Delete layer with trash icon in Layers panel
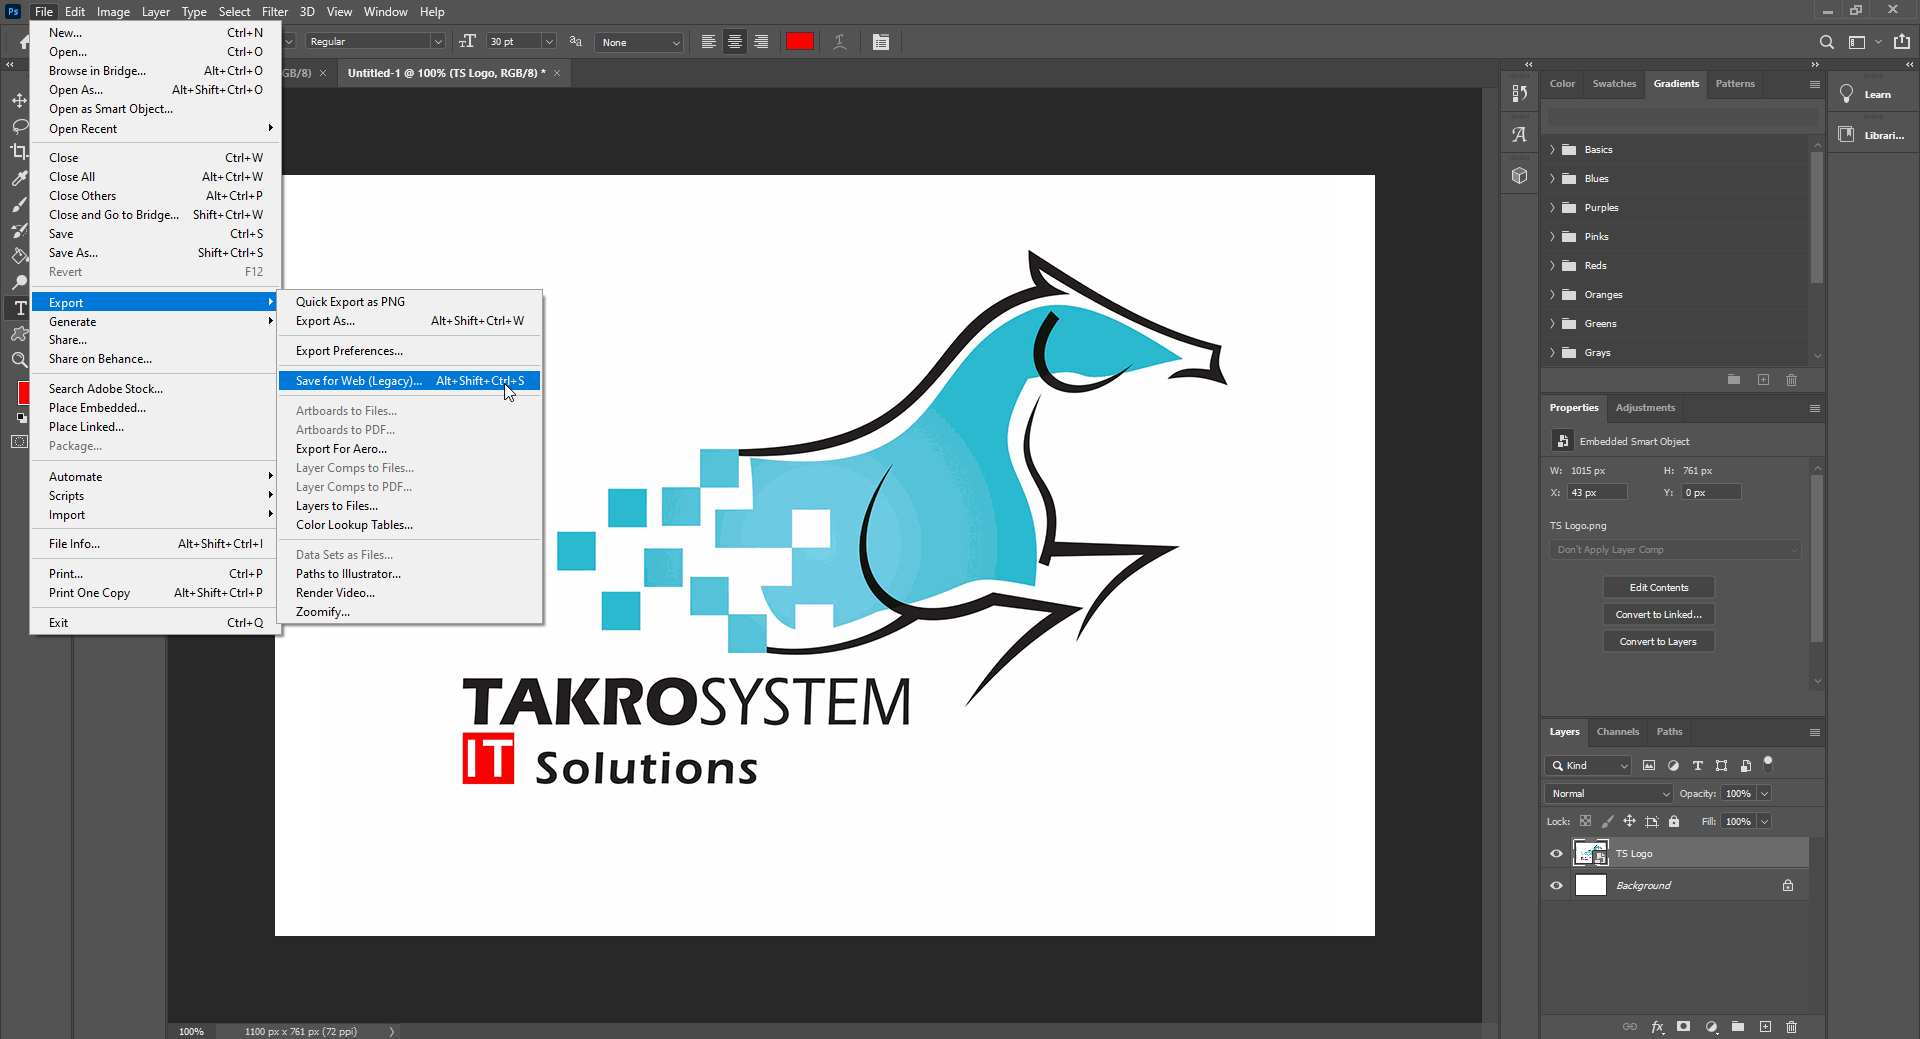Screen dimensions: 1920x1039 (1792, 1027)
